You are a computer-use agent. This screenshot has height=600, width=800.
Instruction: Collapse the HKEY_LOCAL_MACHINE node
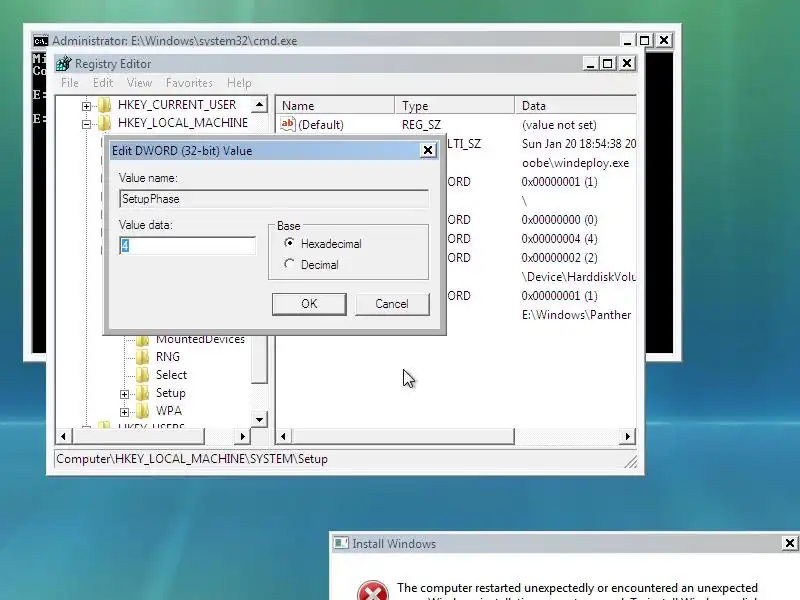pyautogui.click(x=86, y=124)
